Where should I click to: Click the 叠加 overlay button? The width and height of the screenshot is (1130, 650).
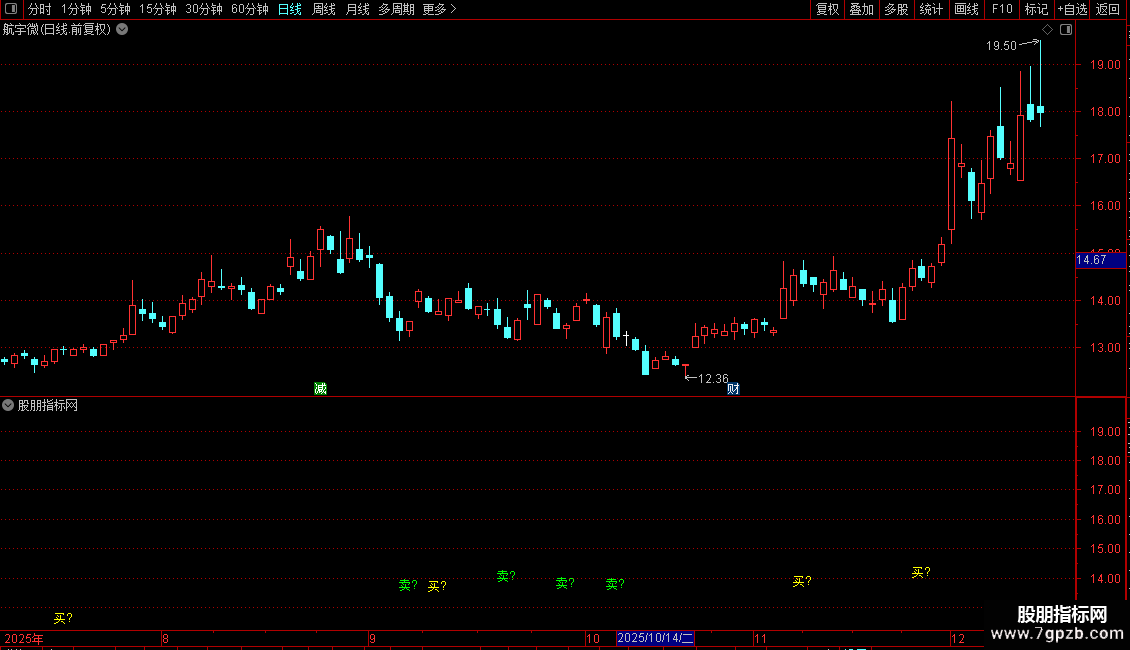pyautogui.click(x=861, y=9)
